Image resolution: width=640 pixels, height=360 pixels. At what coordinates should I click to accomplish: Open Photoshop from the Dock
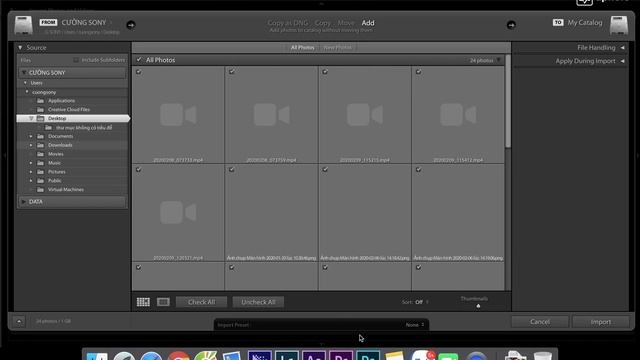pos(368,355)
